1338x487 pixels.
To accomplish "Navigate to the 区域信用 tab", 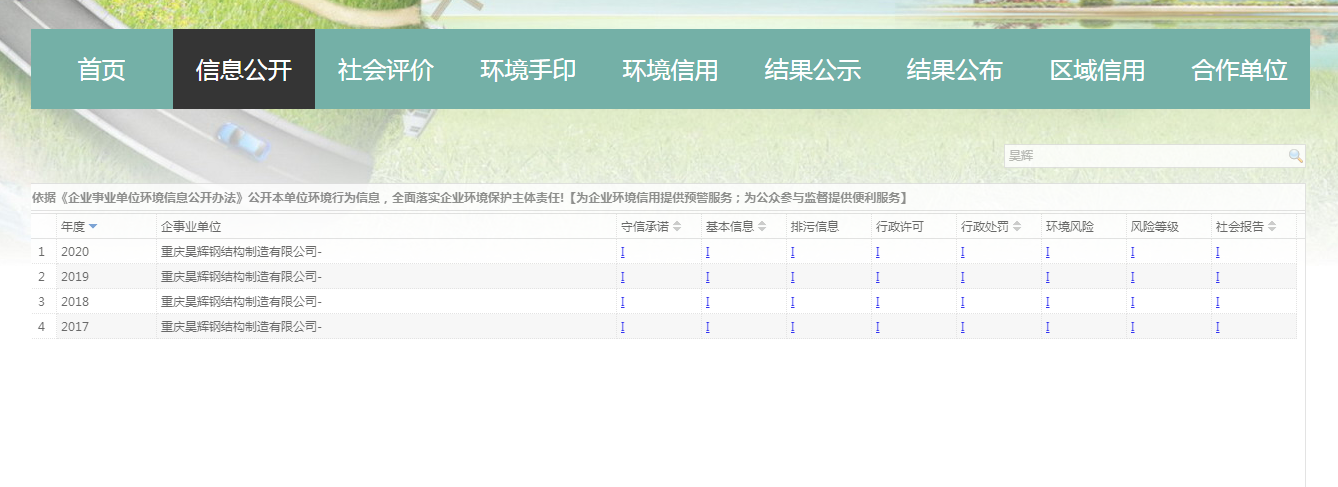I will point(1097,70).
